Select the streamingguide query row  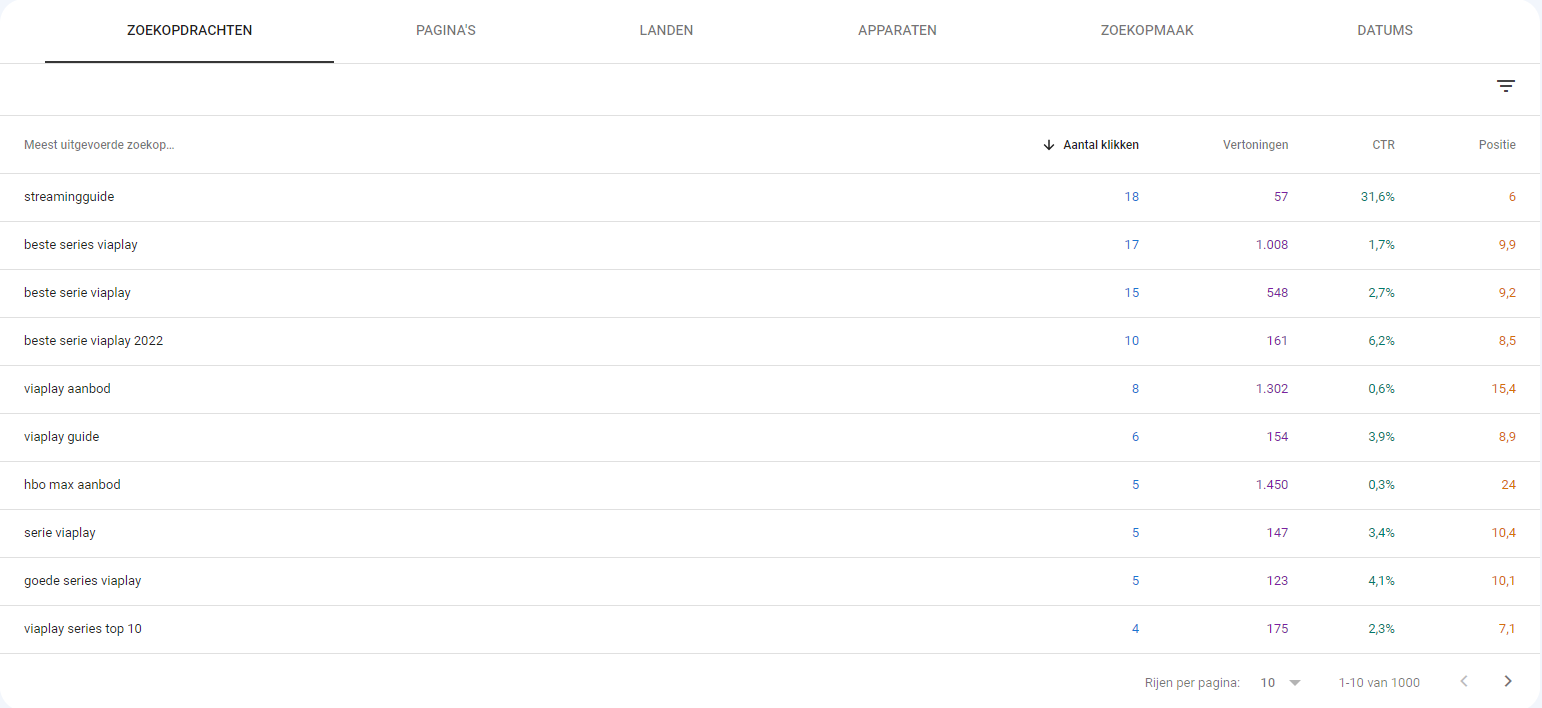[x=771, y=197]
